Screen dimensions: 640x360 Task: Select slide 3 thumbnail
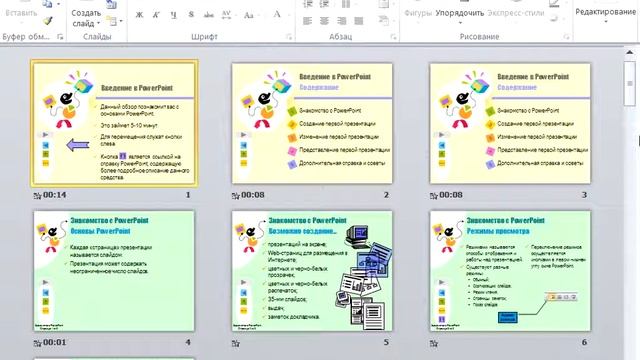tap(510, 123)
